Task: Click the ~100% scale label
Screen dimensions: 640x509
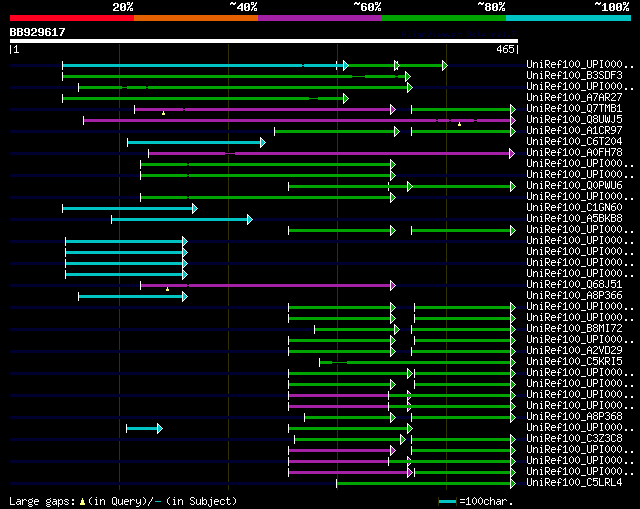Action: pyautogui.click(x=612, y=7)
